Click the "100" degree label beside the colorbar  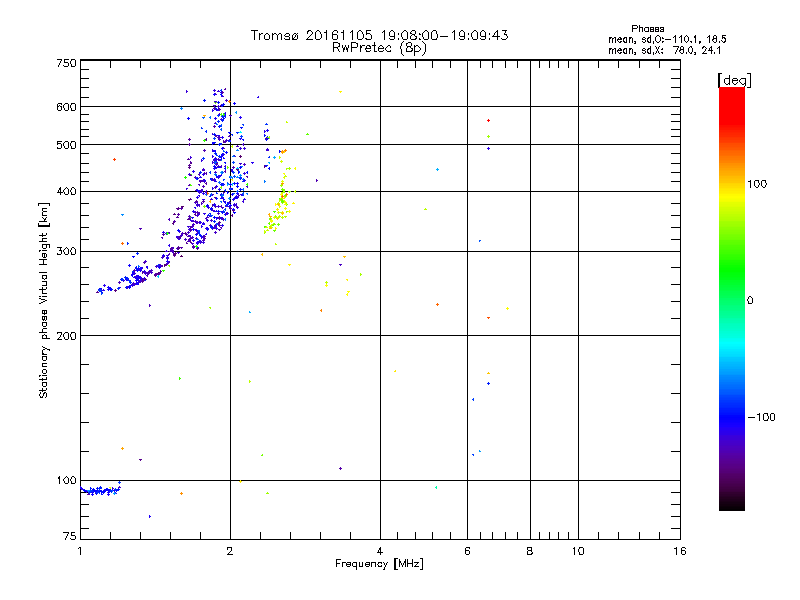(757, 184)
